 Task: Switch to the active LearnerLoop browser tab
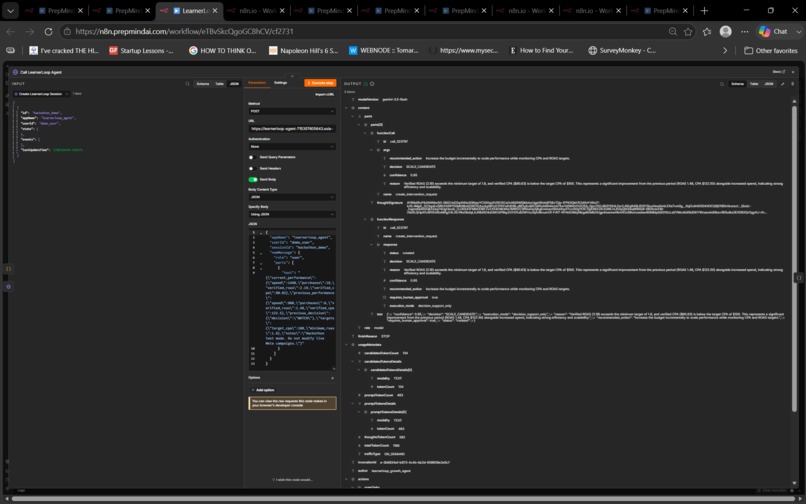(189, 10)
